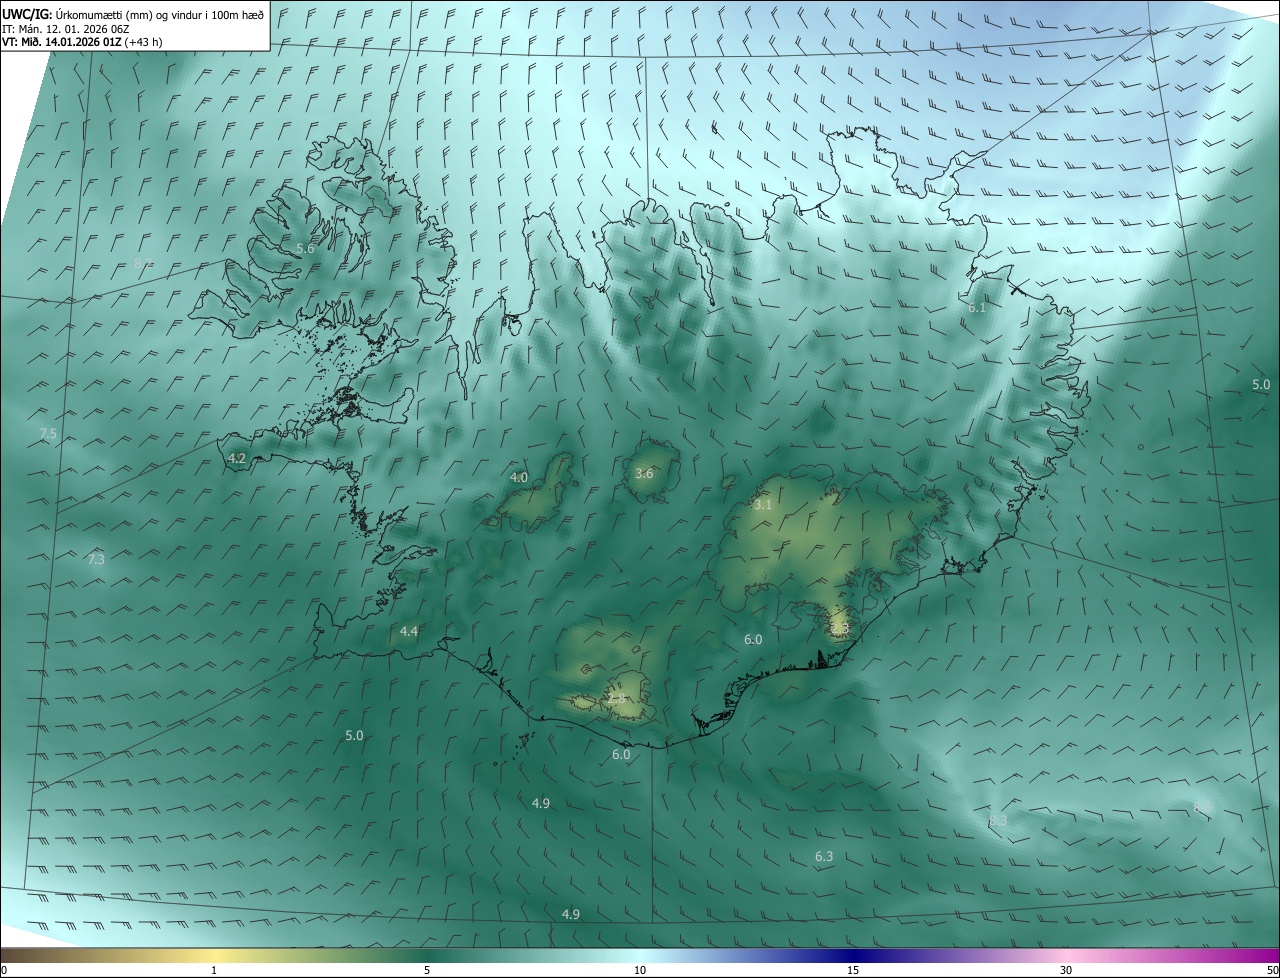Click the 5.0 value southwest of Reykjanes
1280x978 pixels.
coord(354,736)
